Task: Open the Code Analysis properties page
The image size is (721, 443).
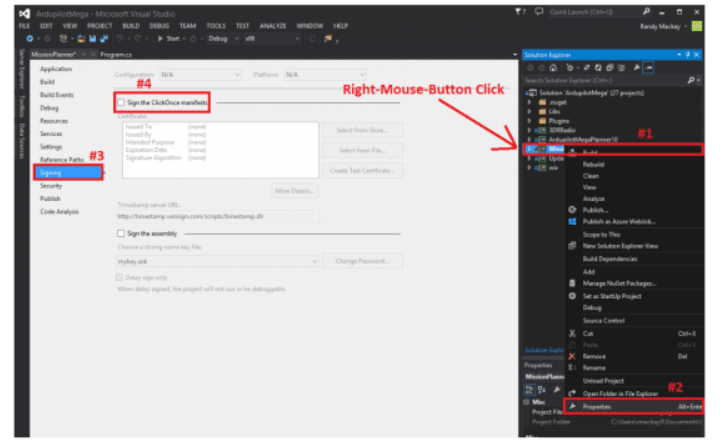Action: (x=59, y=212)
